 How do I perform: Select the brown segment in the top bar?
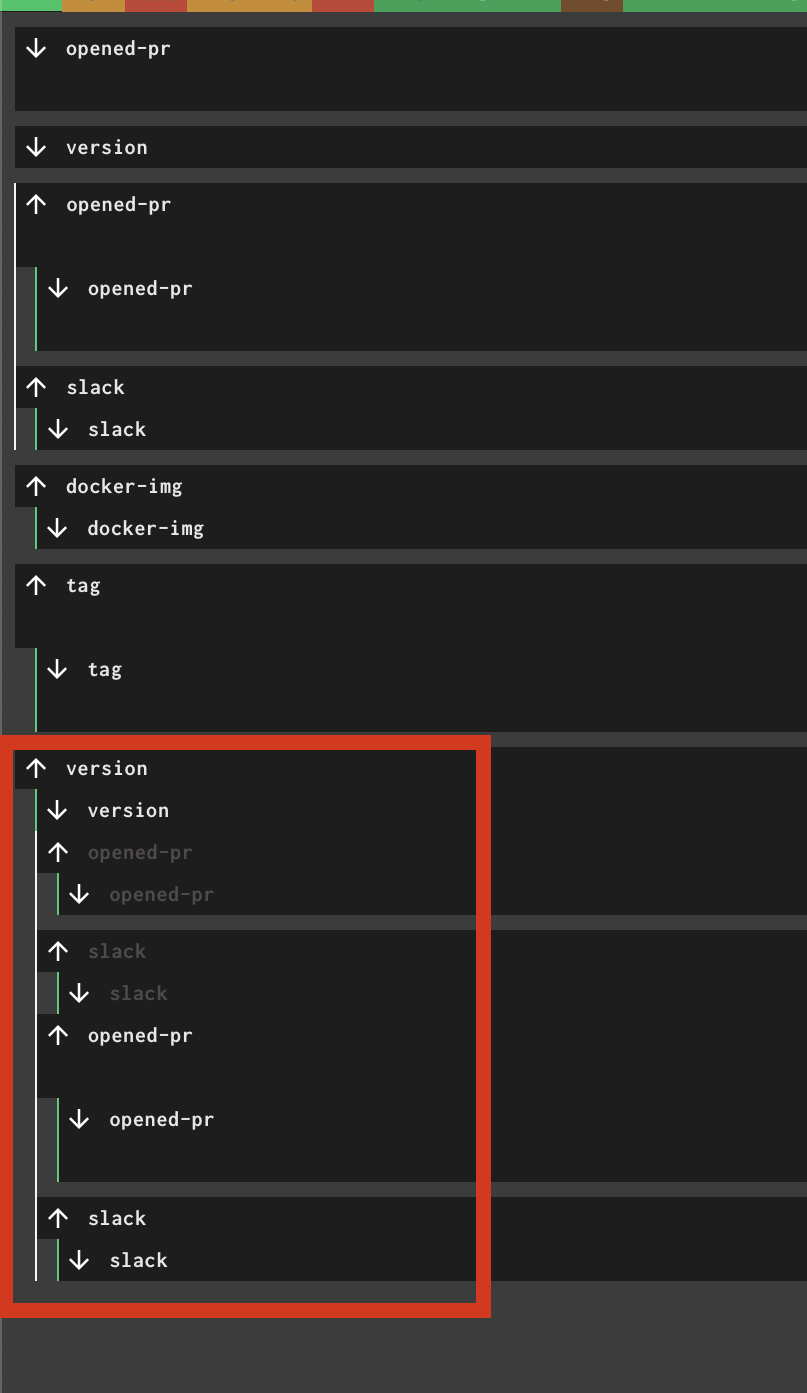(x=591, y=6)
